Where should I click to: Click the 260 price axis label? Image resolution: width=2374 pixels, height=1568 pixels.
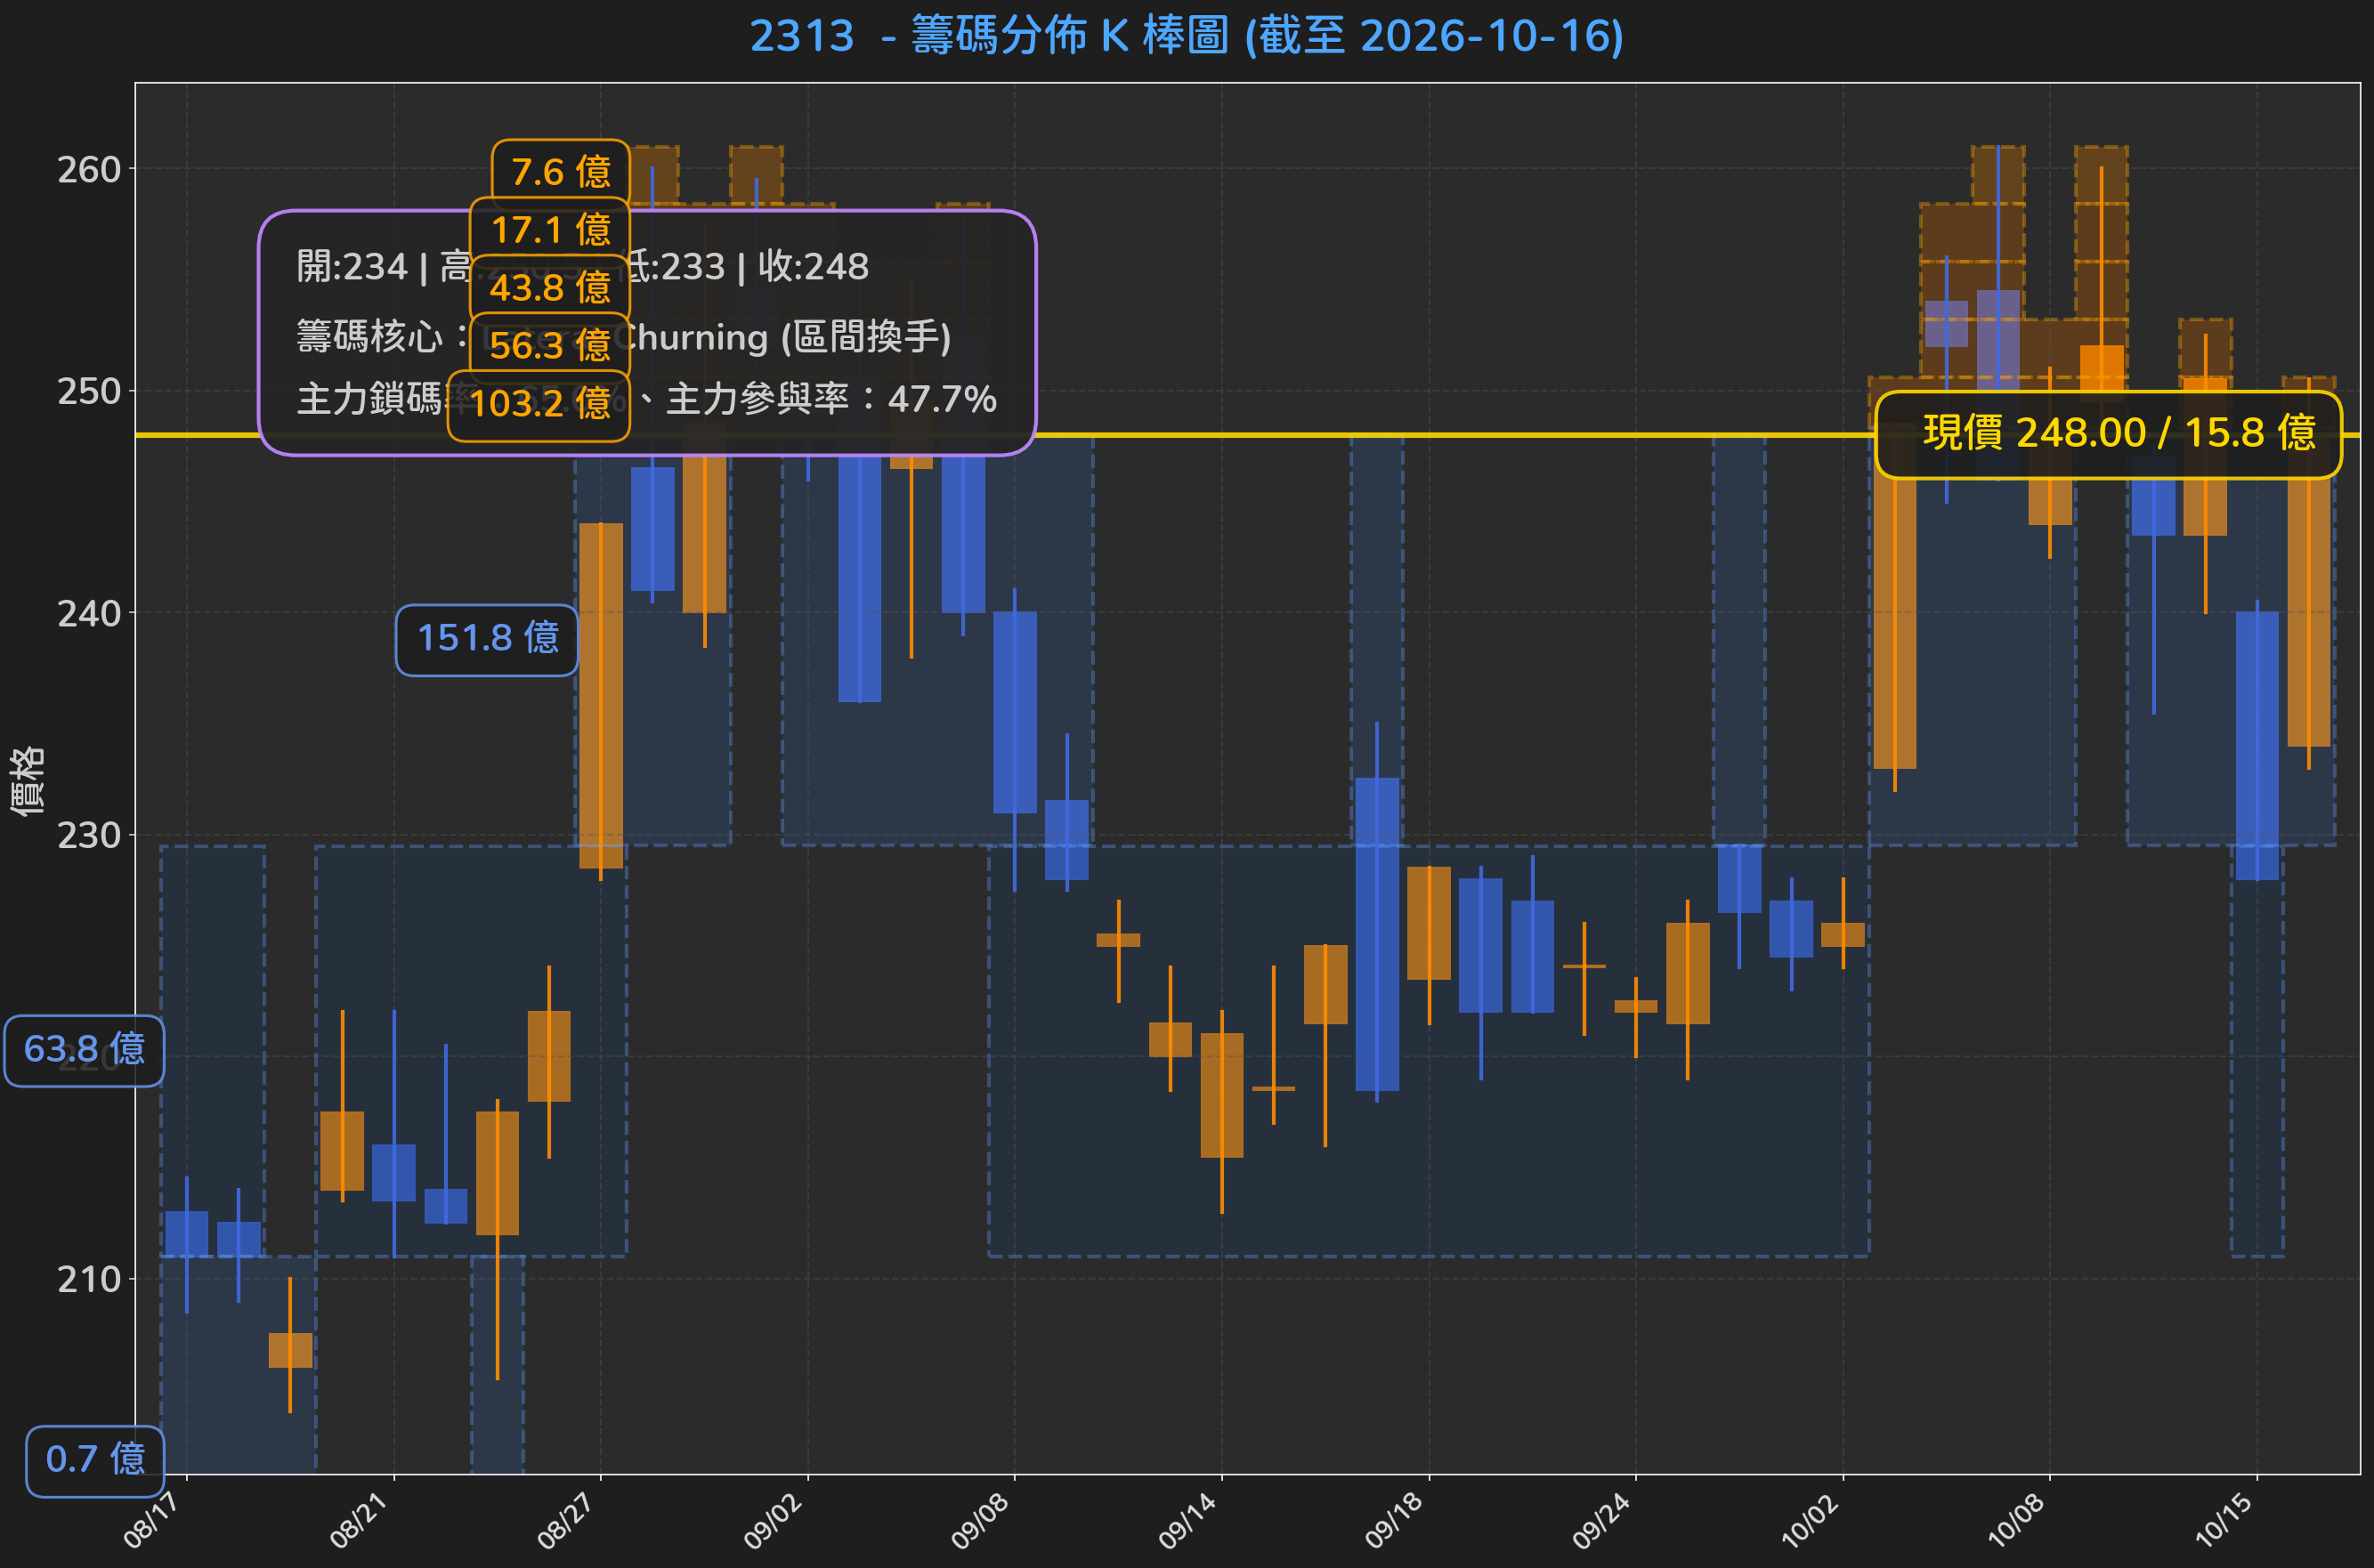(x=89, y=170)
